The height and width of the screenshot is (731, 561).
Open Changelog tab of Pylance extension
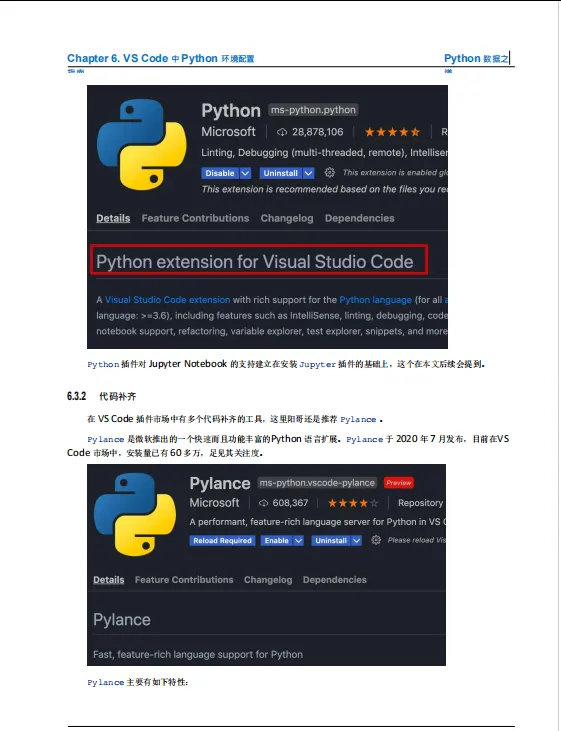coord(268,579)
